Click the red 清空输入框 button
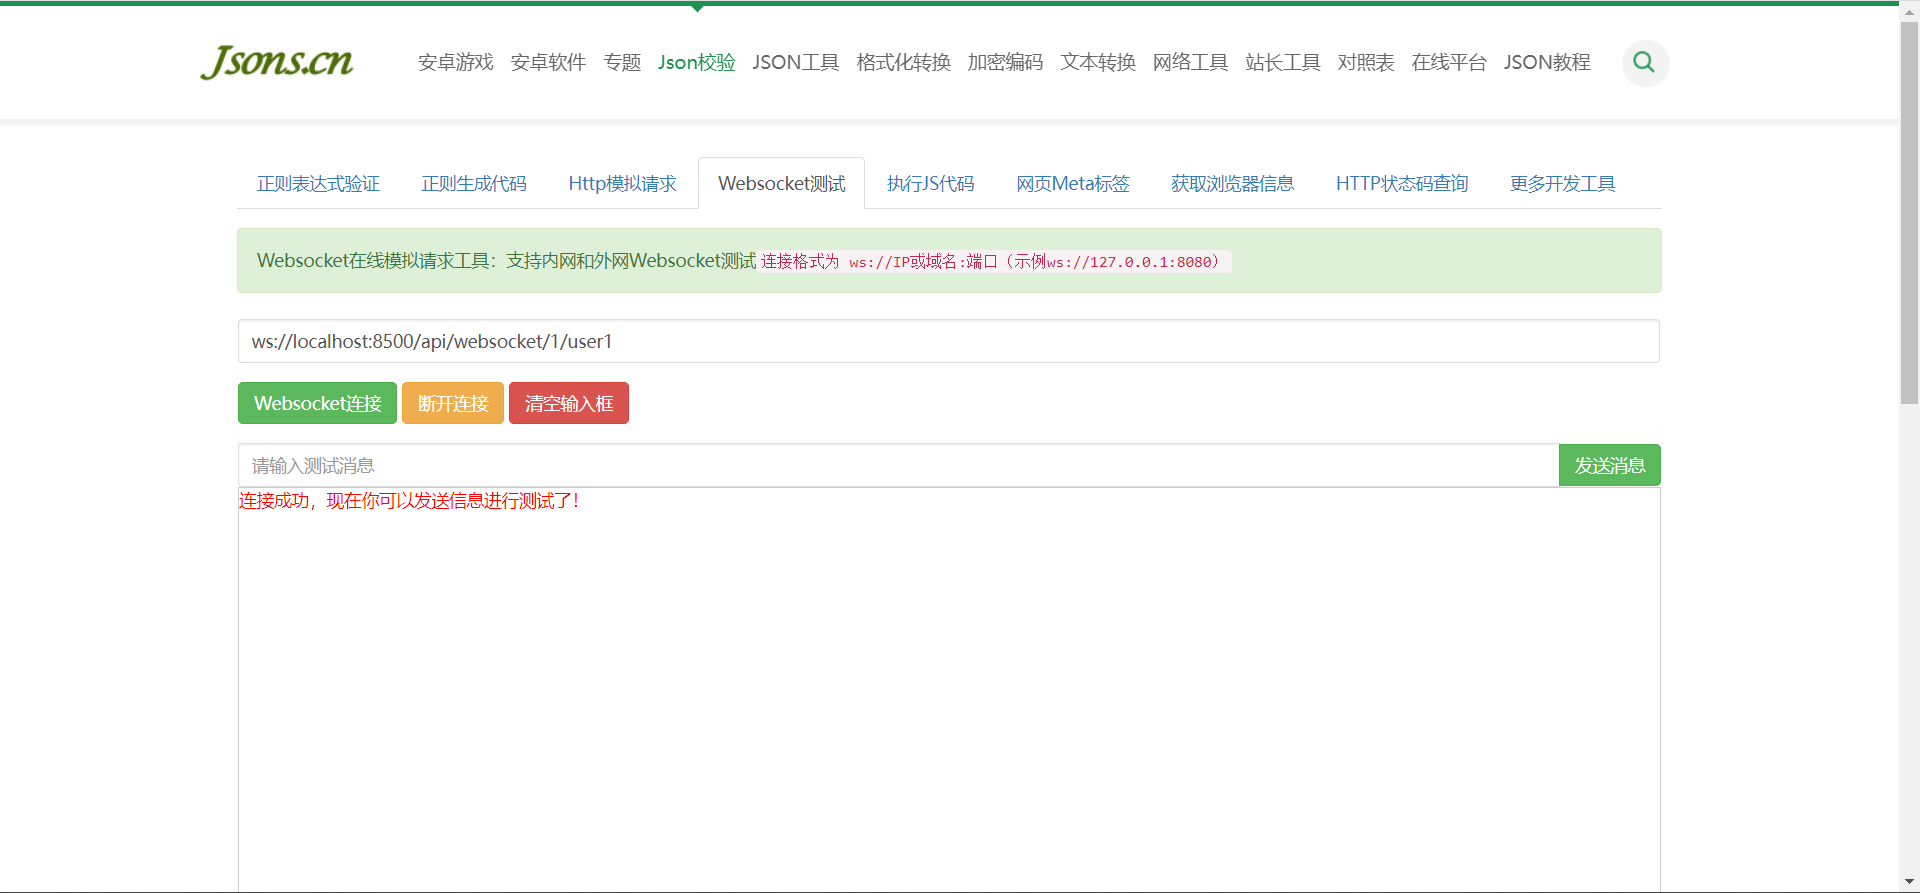The width and height of the screenshot is (1920, 893). point(569,403)
